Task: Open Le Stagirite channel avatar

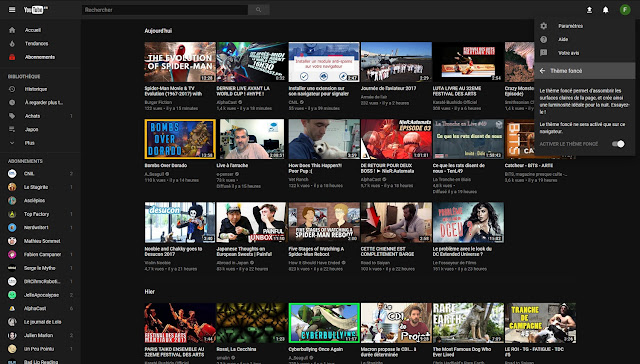Action: click(x=12, y=187)
